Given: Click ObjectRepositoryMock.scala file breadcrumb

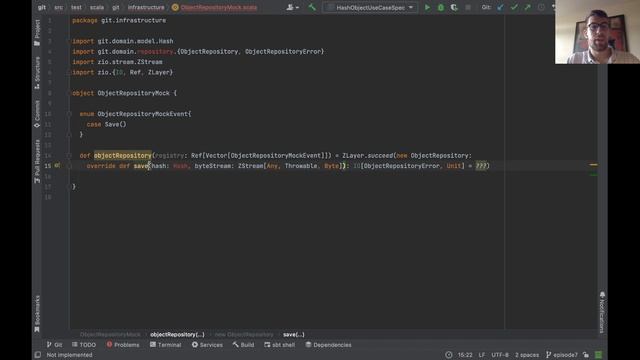Looking at the screenshot, I should tap(215, 7).
